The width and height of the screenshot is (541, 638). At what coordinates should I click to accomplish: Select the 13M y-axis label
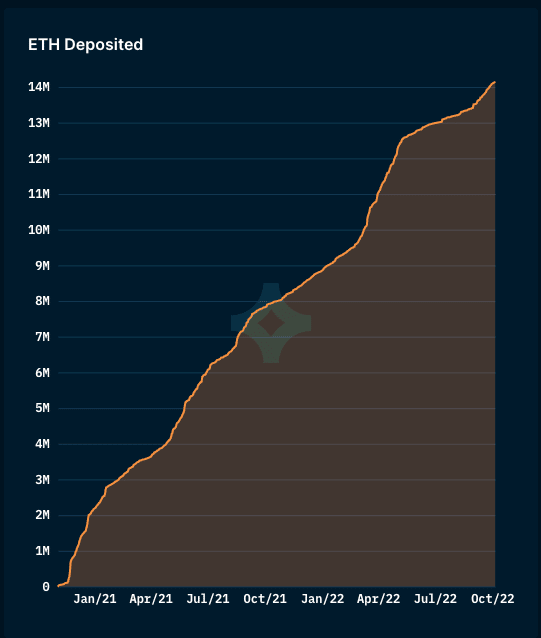point(39,122)
